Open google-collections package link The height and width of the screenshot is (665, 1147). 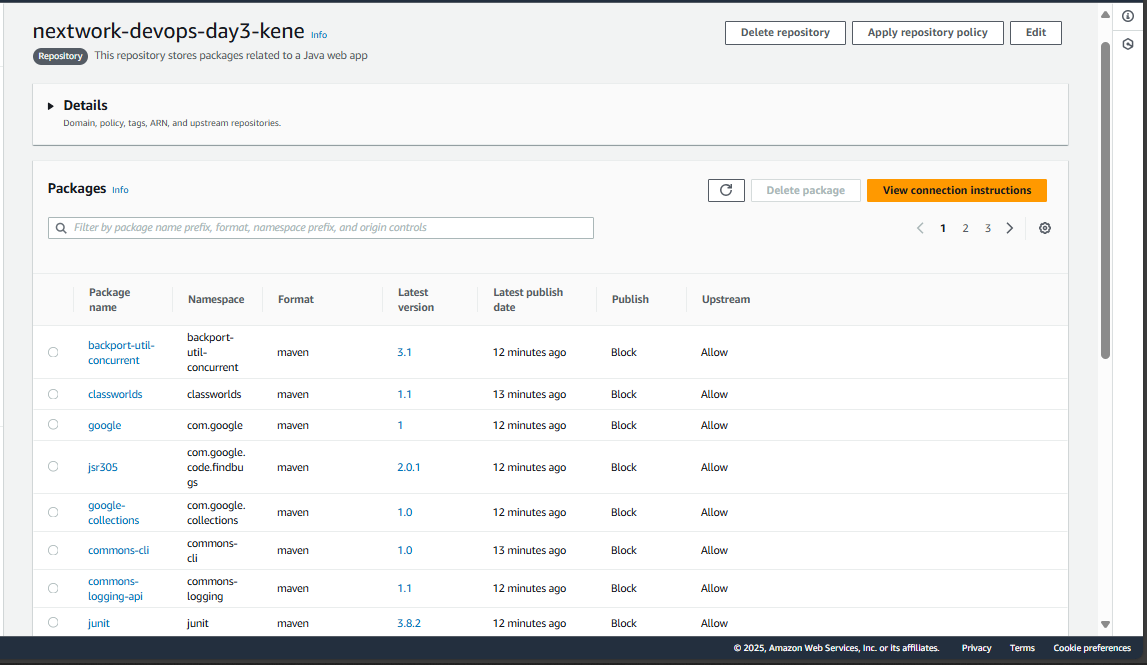point(113,513)
